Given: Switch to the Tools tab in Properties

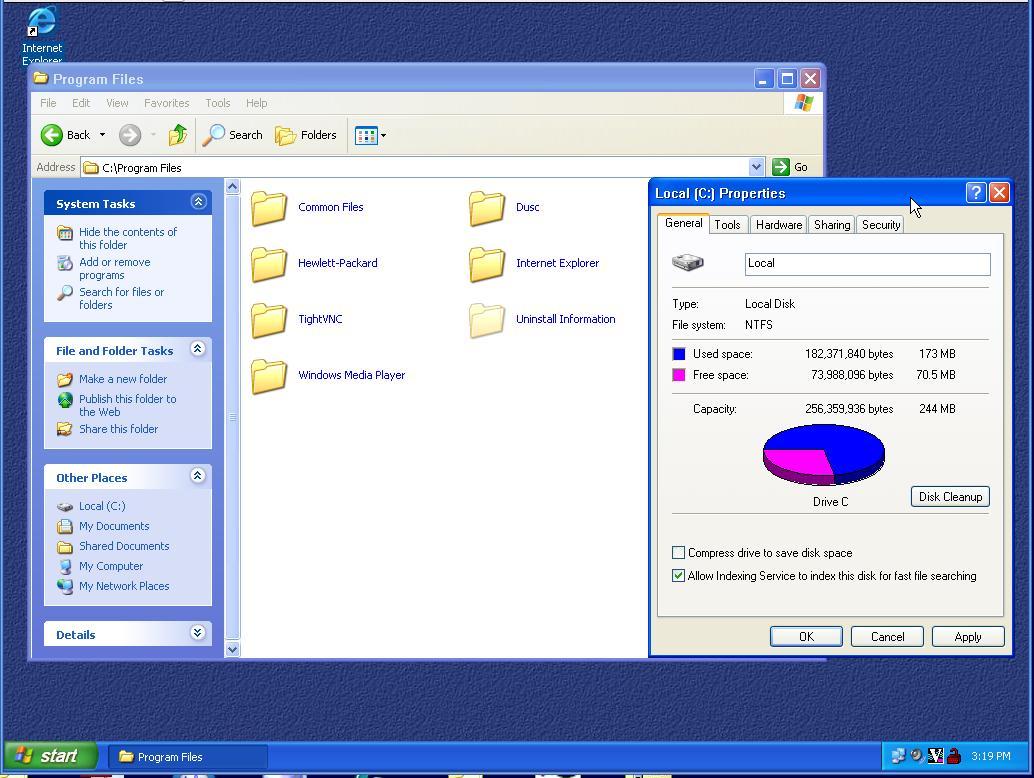Looking at the screenshot, I should [727, 225].
